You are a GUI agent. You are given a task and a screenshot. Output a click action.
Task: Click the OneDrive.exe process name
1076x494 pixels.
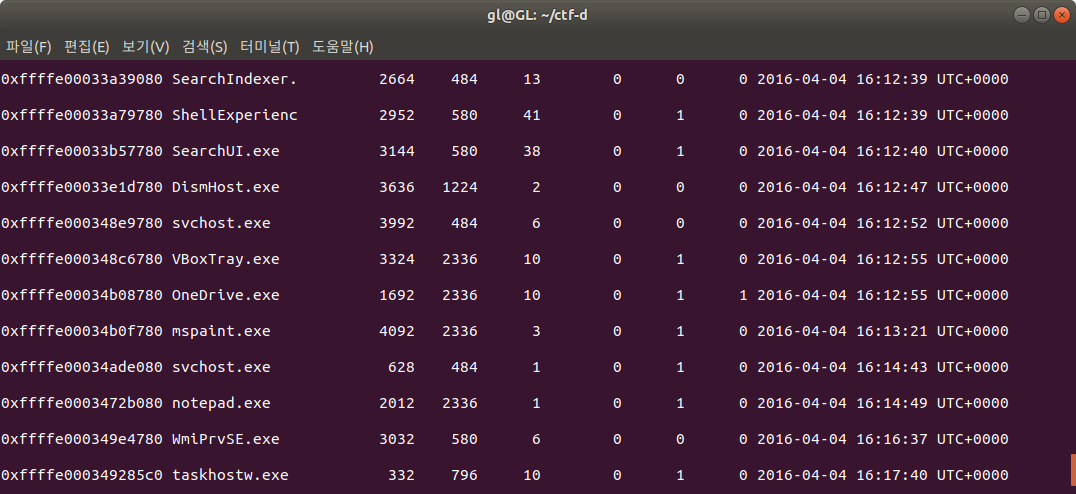pos(226,295)
